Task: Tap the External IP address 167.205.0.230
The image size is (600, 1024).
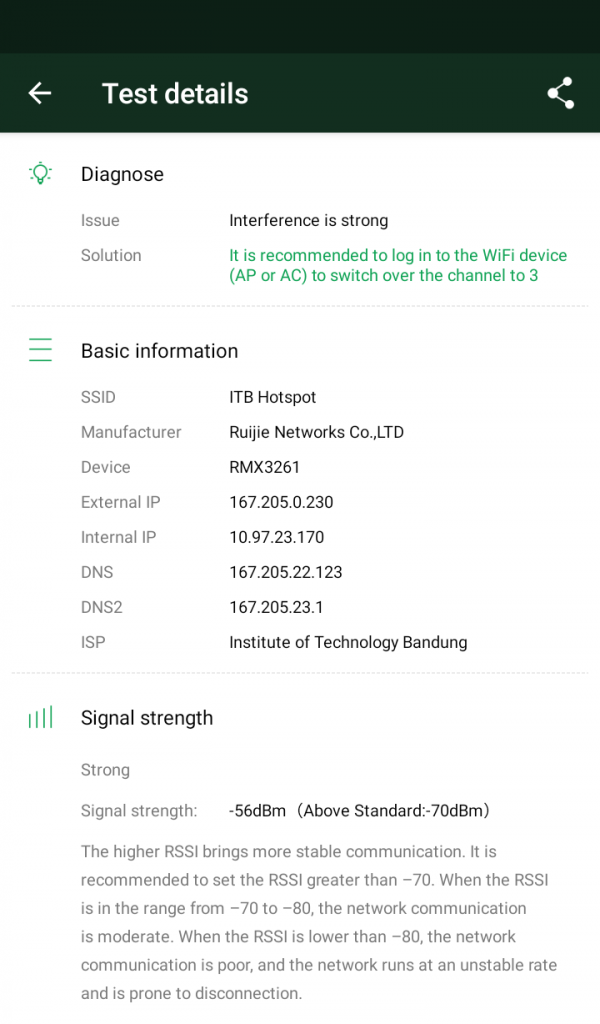Action: click(x=281, y=502)
